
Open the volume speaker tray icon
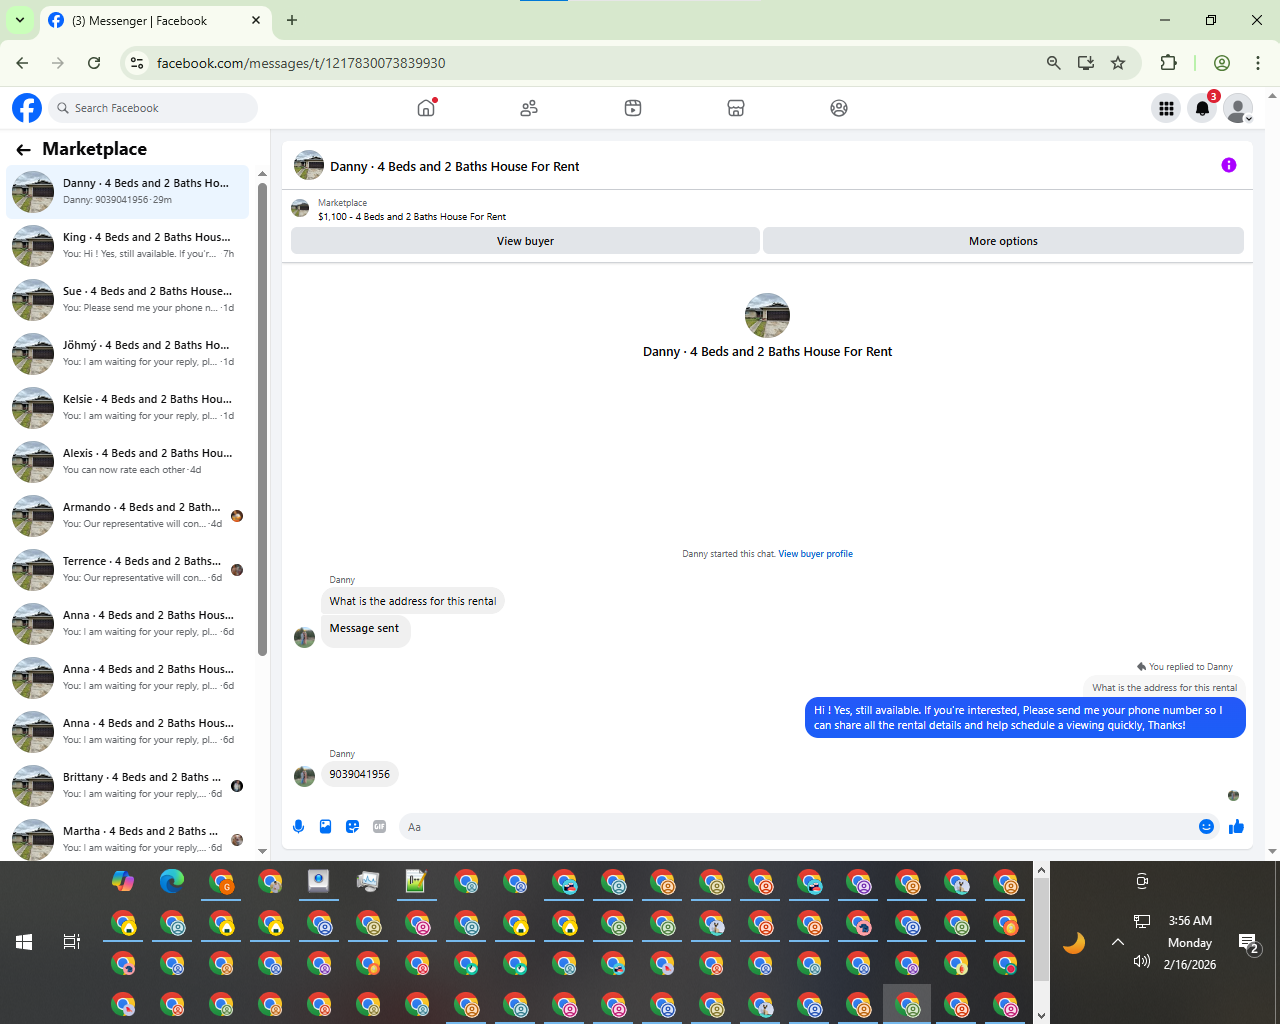point(1142,962)
